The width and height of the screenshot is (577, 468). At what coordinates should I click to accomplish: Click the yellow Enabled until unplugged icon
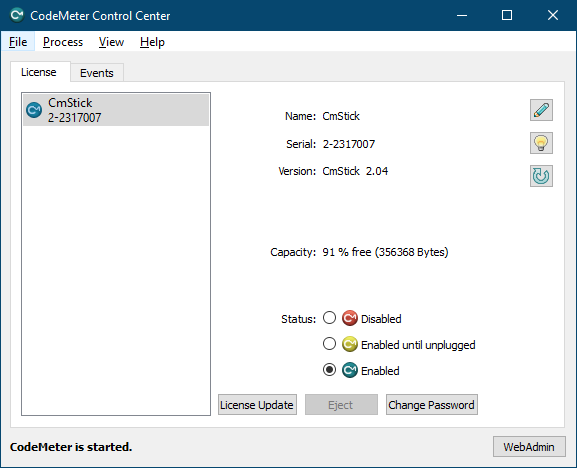[350, 344]
